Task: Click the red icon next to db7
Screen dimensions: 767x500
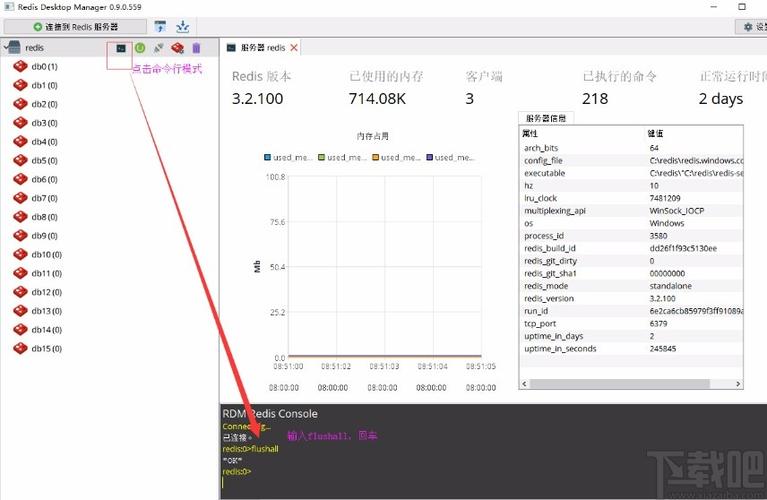Action: click(20, 198)
